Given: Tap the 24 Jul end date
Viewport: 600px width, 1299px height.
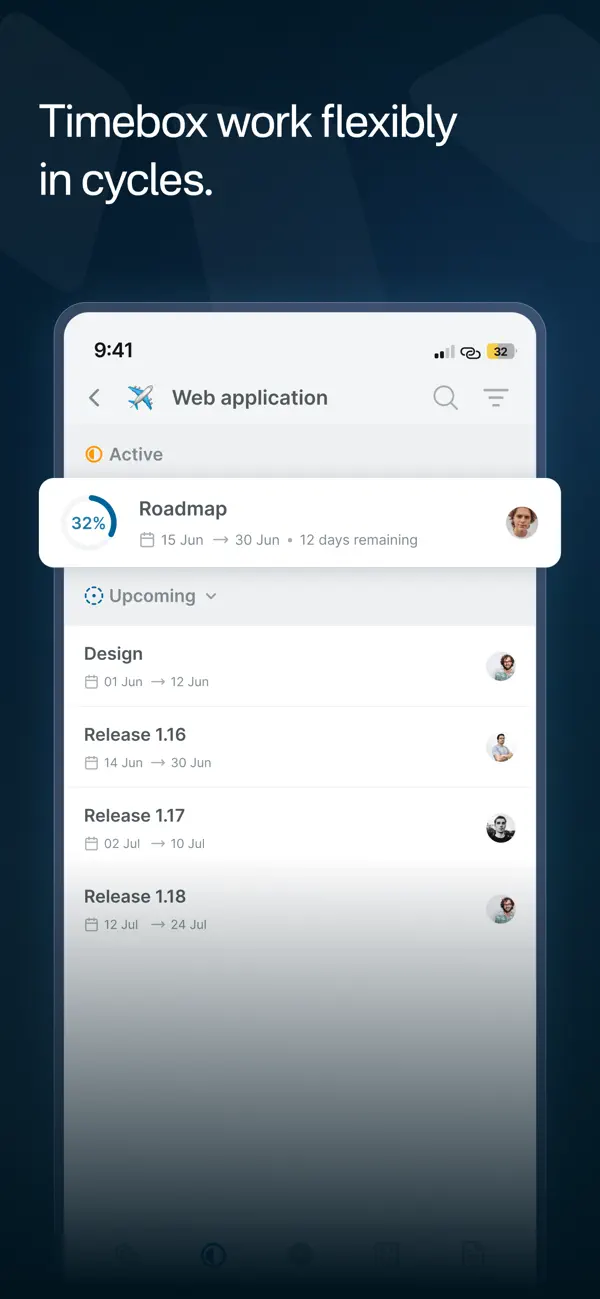Looking at the screenshot, I should pos(189,925).
